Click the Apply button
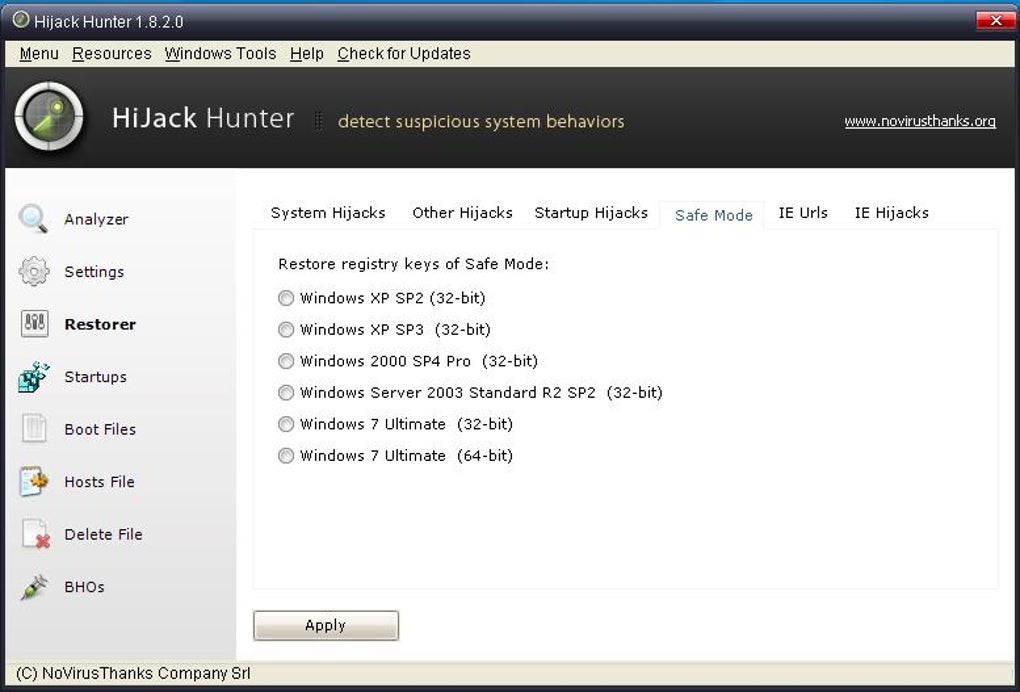Viewport: 1020px width, 692px height. coord(326,625)
